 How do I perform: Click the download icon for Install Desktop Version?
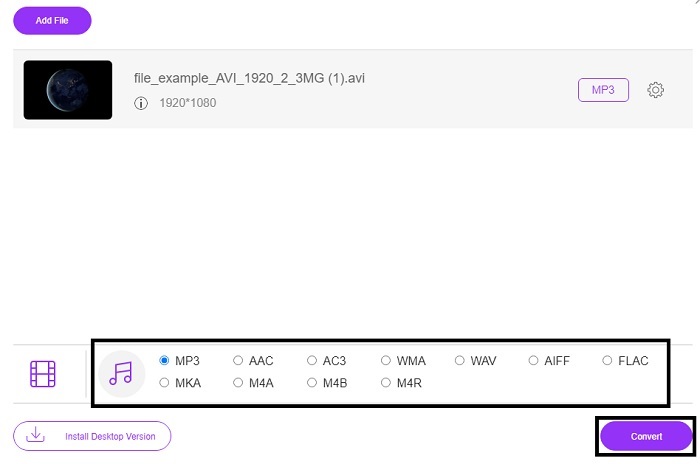pyautogui.click(x=36, y=435)
